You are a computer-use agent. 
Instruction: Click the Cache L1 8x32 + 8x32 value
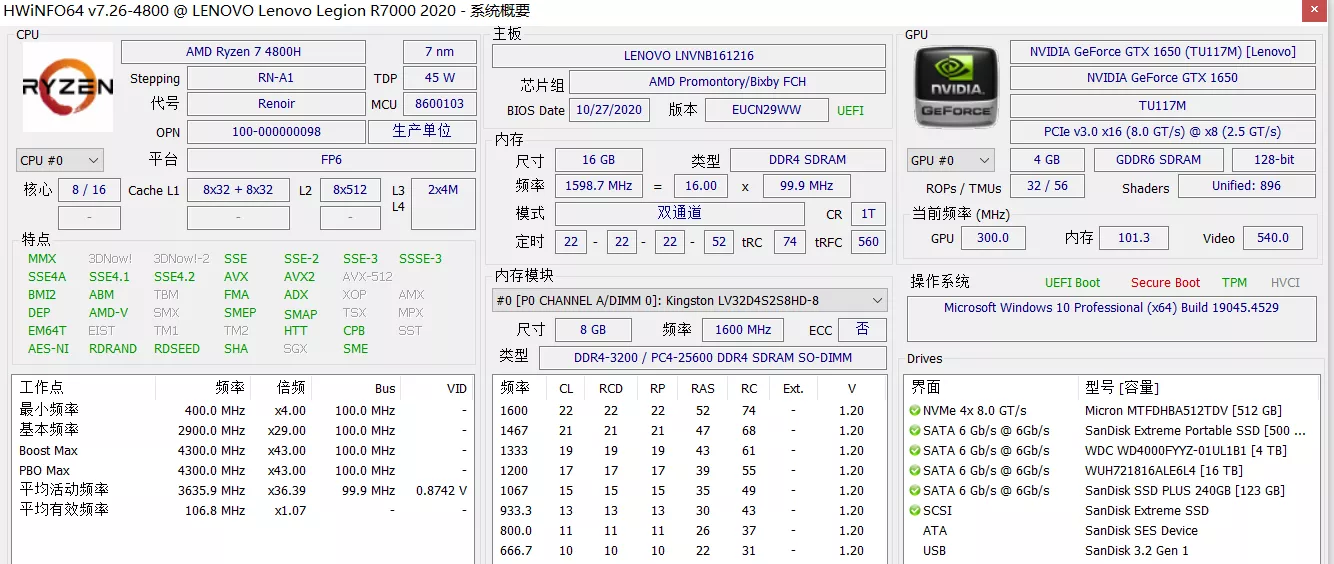(x=238, y=190)
